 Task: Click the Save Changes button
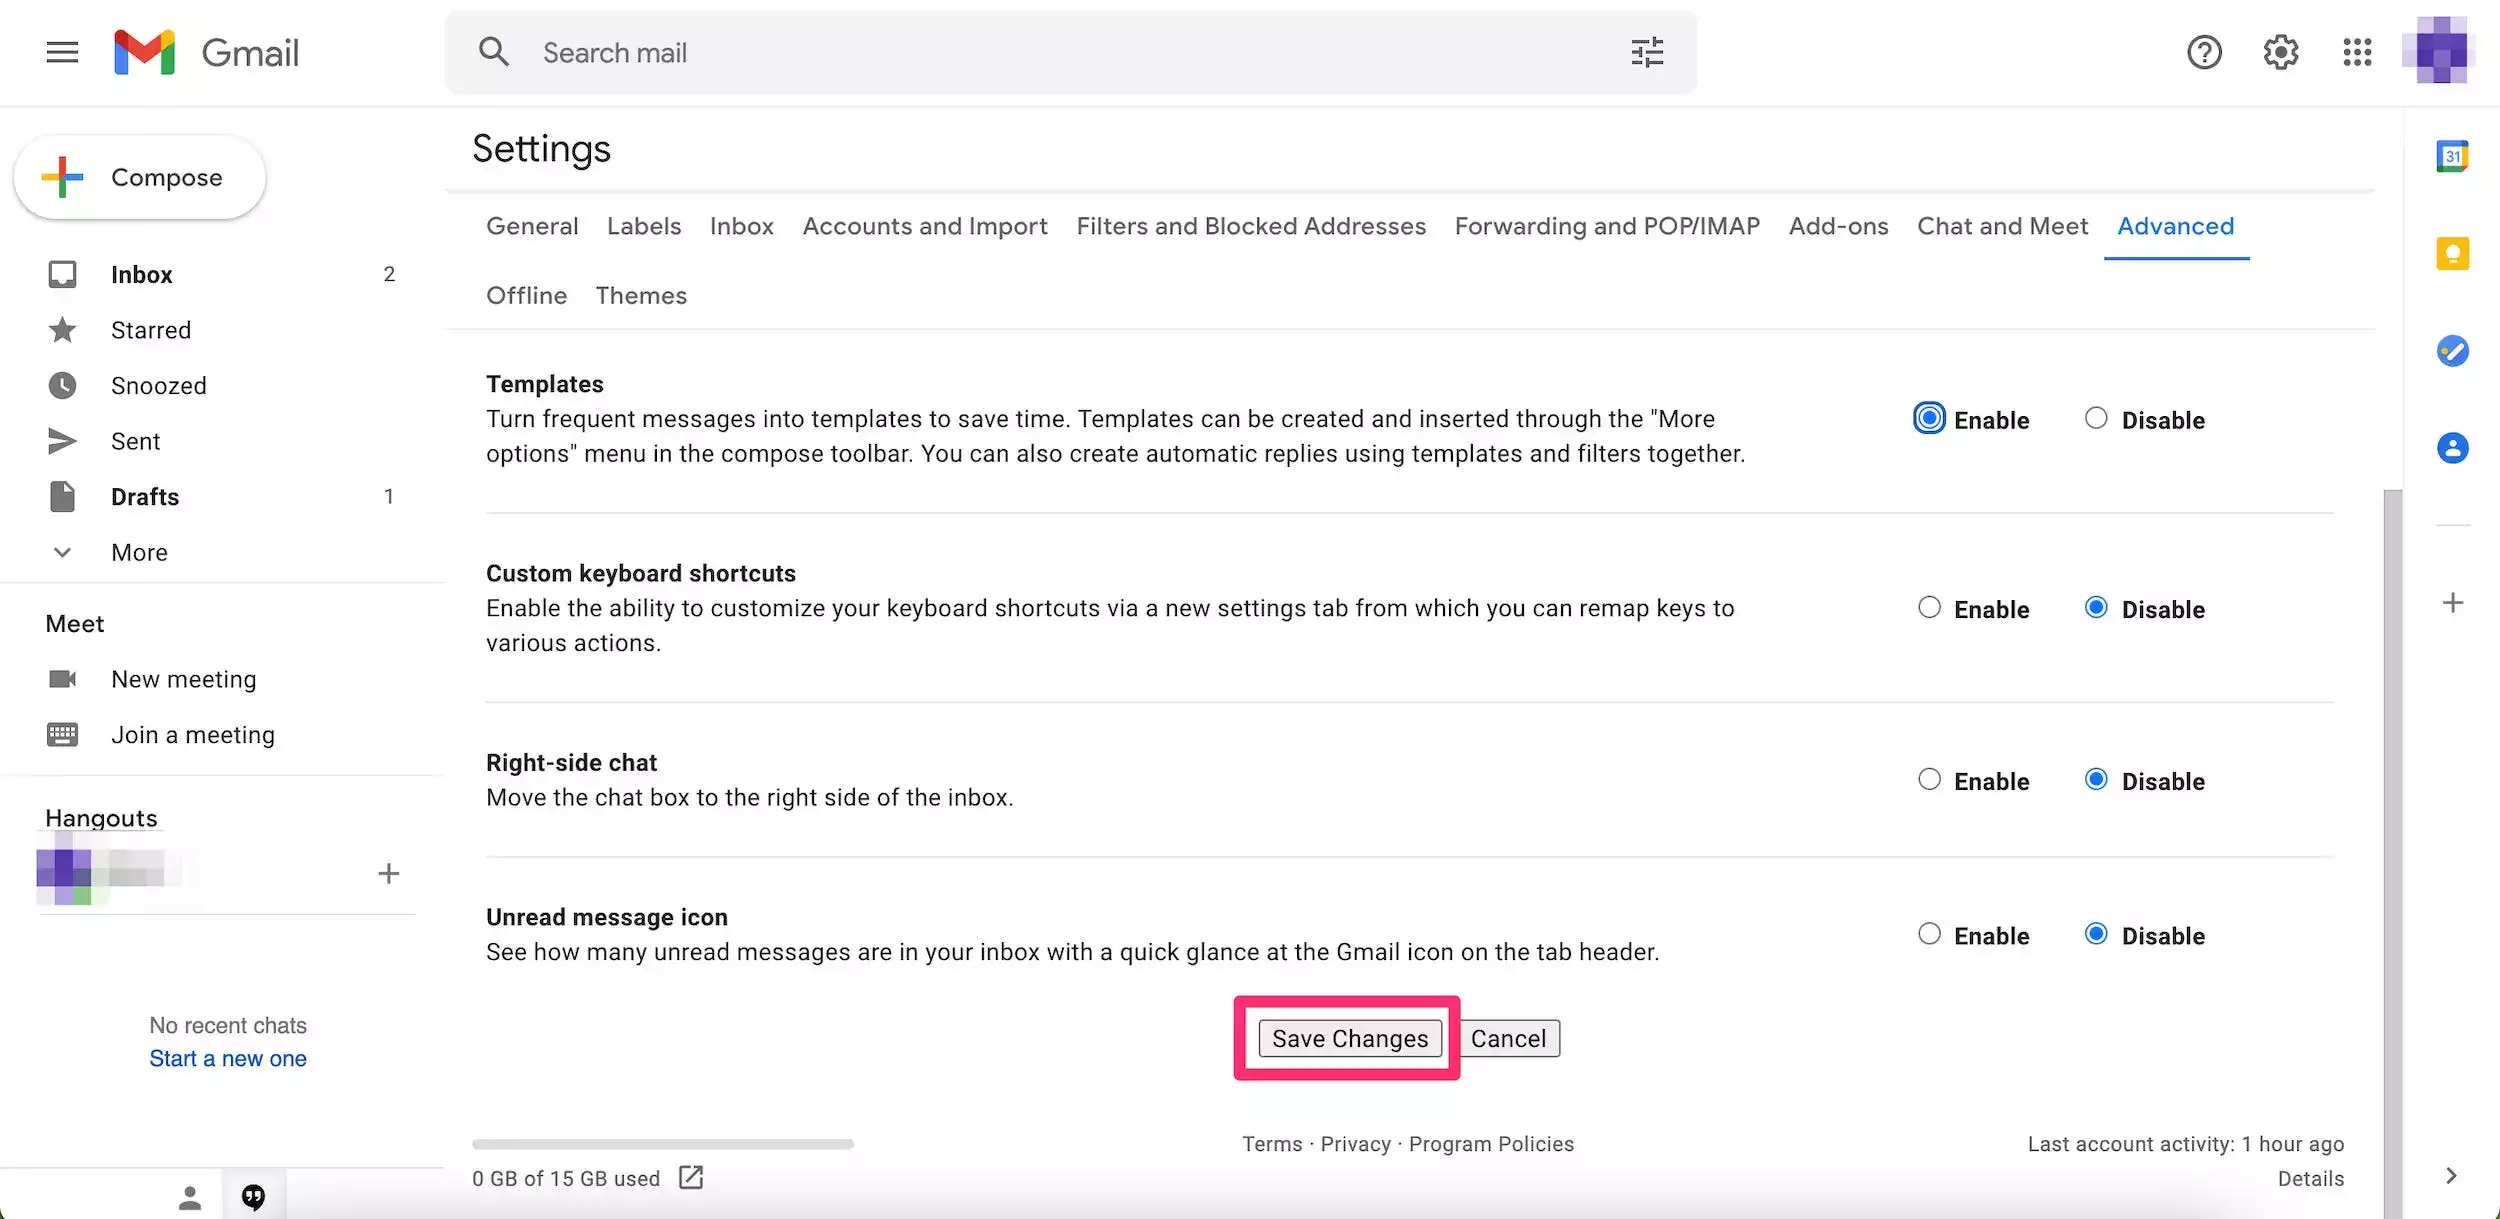click(x=1349, y=1038)
